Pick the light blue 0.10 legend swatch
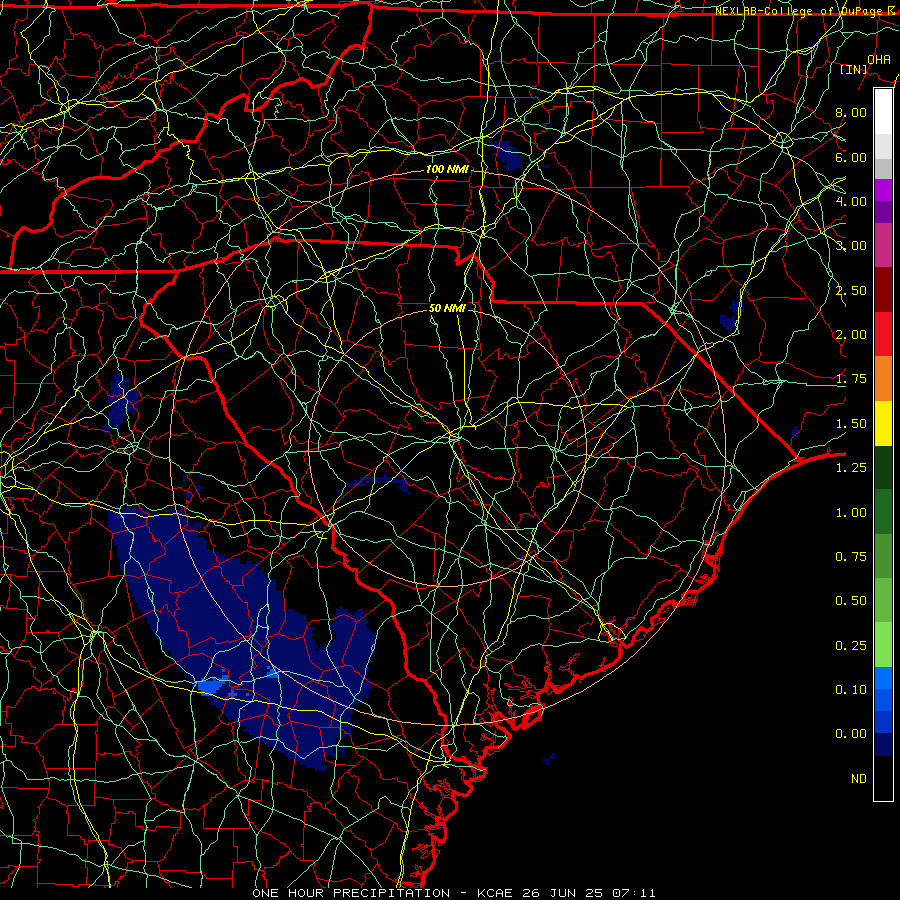 [883, 678]
